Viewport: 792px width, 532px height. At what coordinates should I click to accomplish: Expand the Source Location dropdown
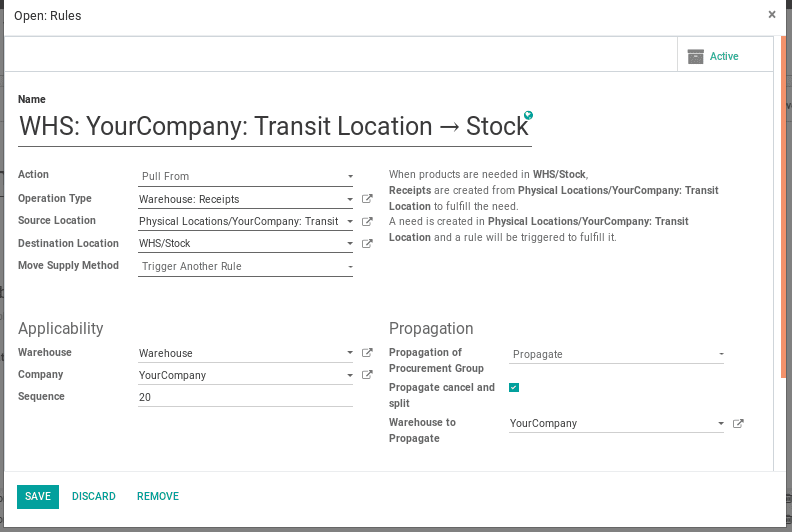350,221
